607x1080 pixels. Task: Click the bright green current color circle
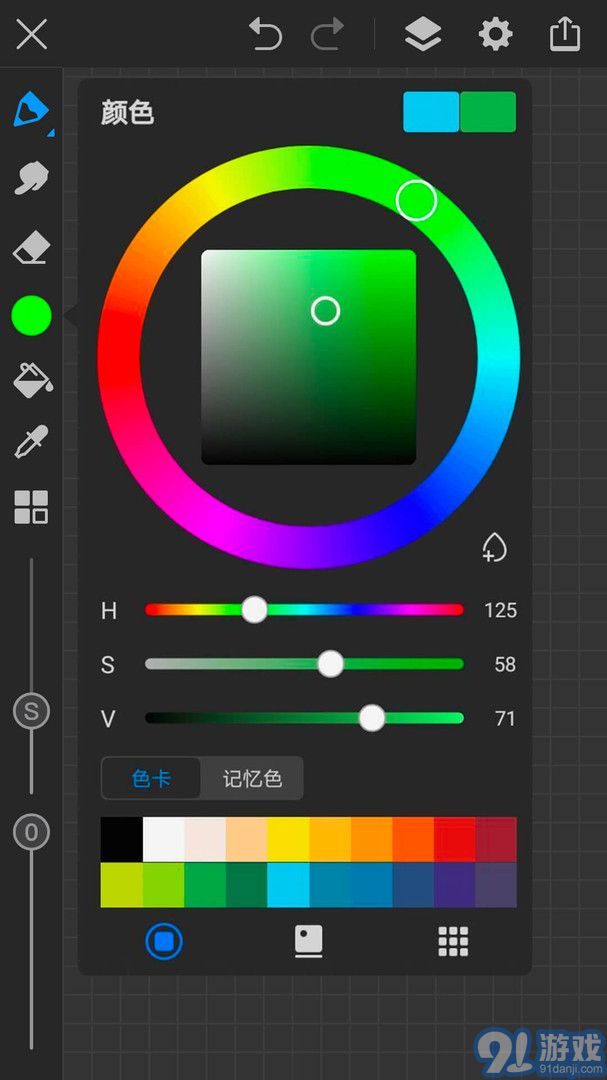(x=31, y=314)
